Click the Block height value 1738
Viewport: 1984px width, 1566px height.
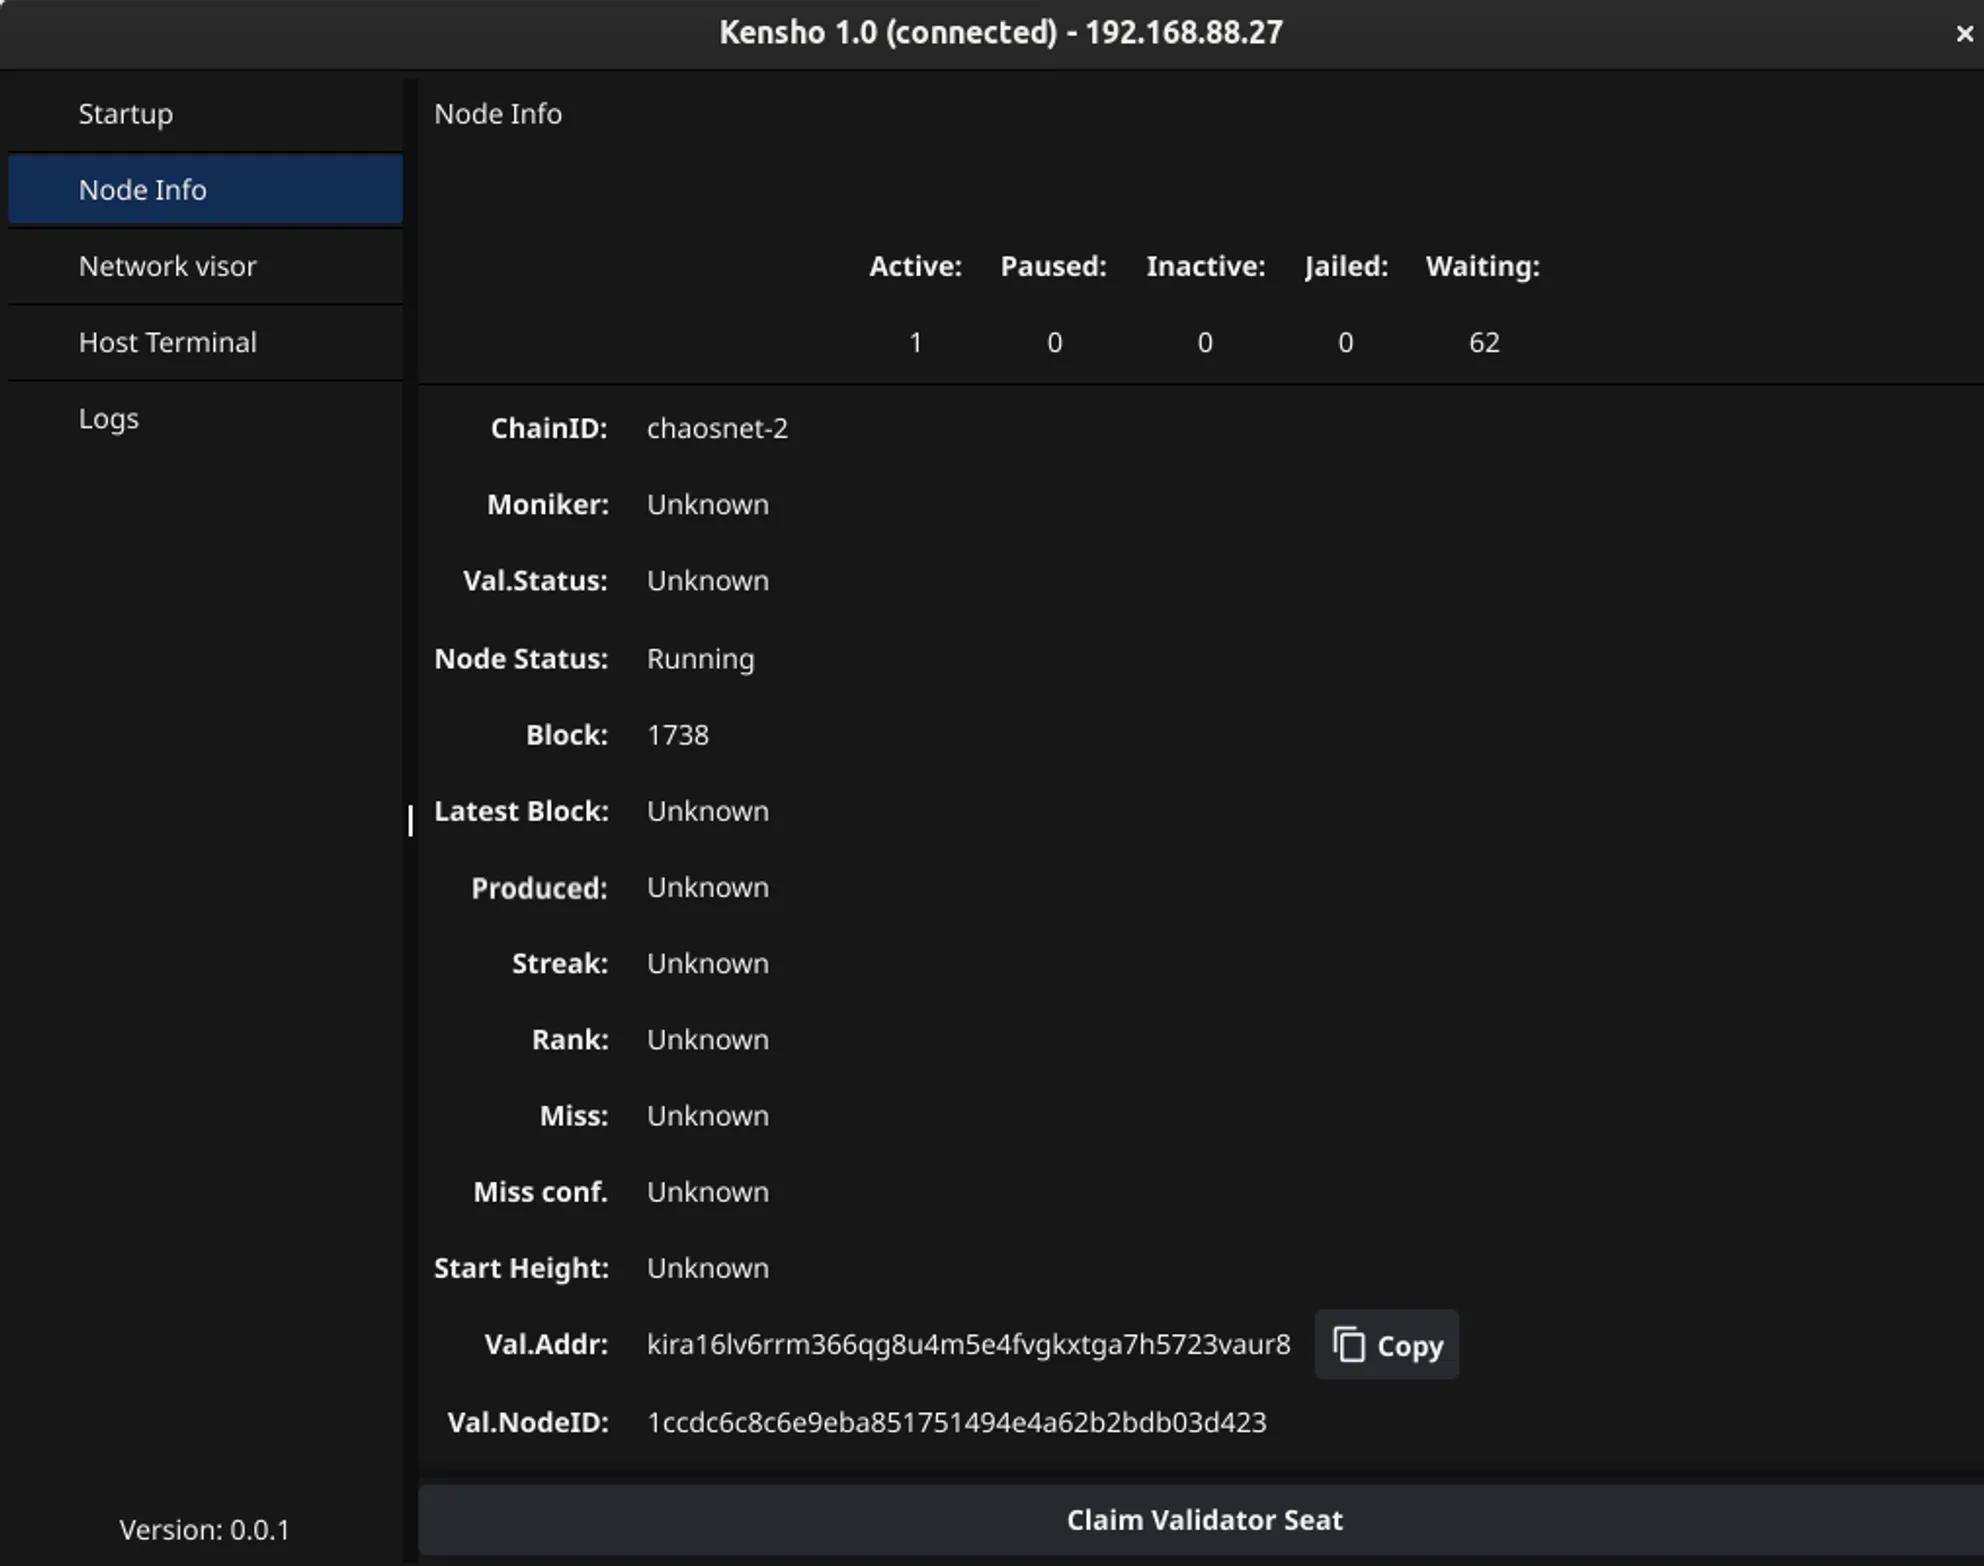click(x=677, y=735)
